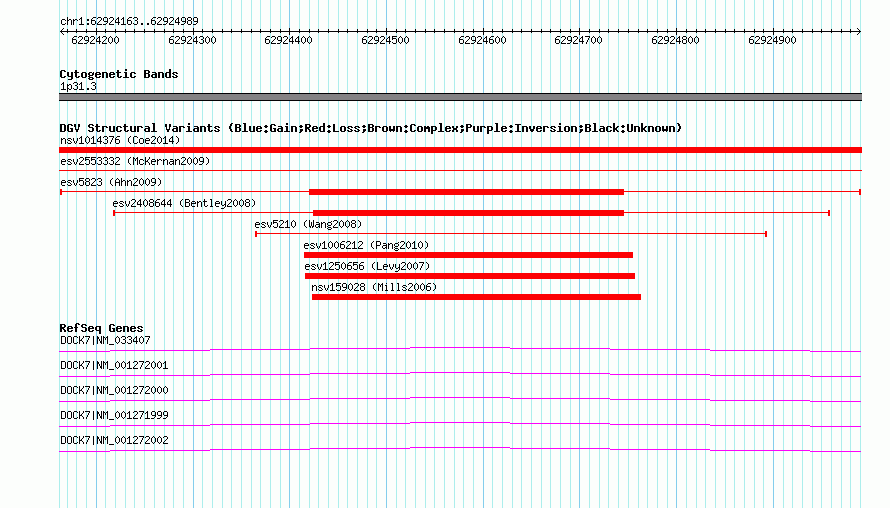
Task: Click the magenta DOCK7|NM_001271999 gene line
Action: pos(460,424)
